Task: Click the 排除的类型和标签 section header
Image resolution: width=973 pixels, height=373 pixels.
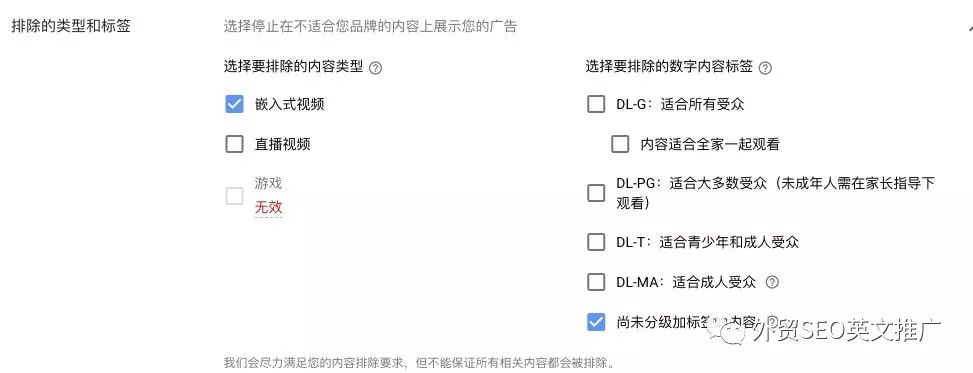Action: click(x=71, y=27)
